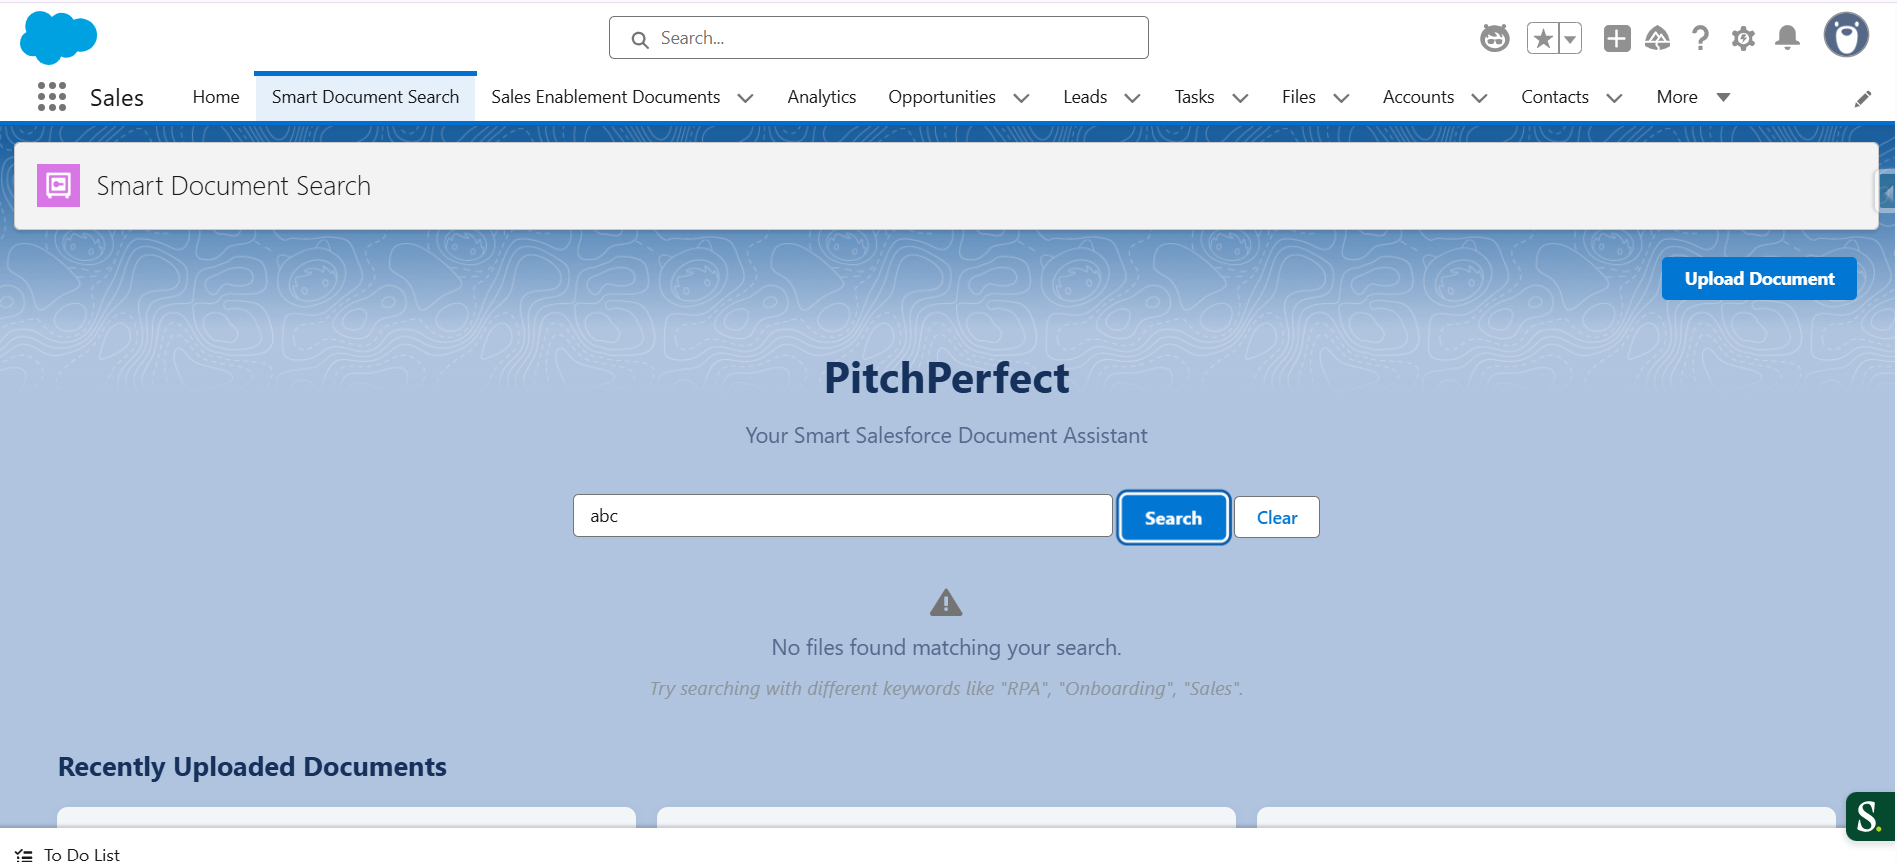Open the Setup gear icon

click(x=1743, y=38)
